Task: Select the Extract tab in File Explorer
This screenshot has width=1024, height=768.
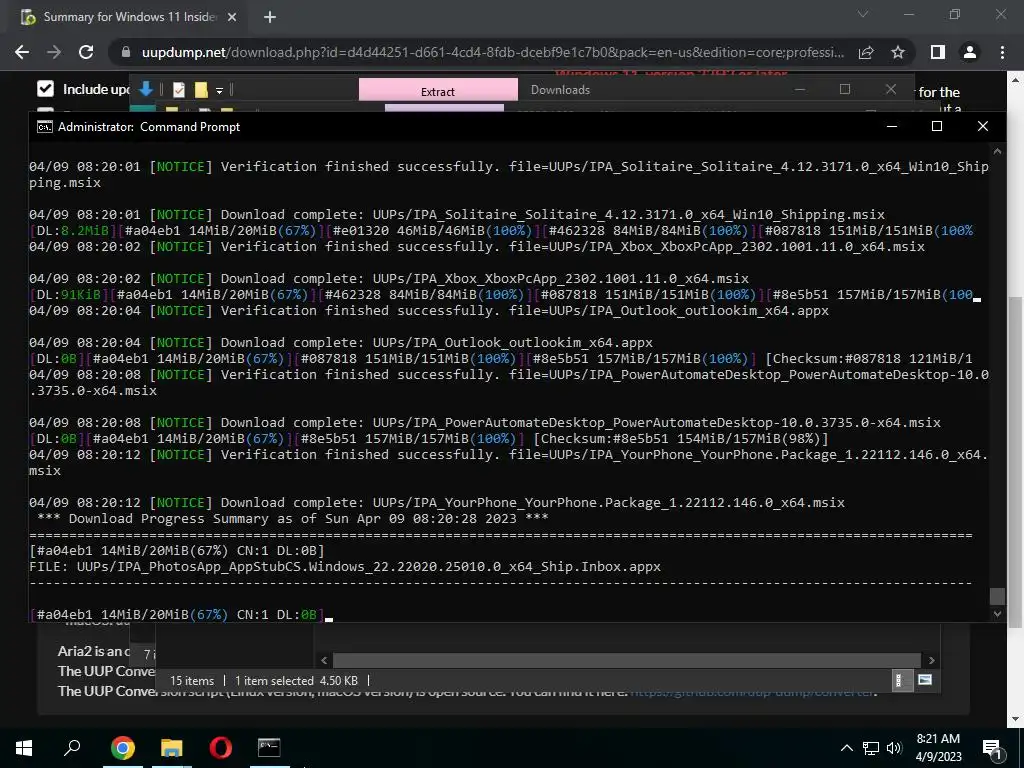Action: tap(438, 90)
